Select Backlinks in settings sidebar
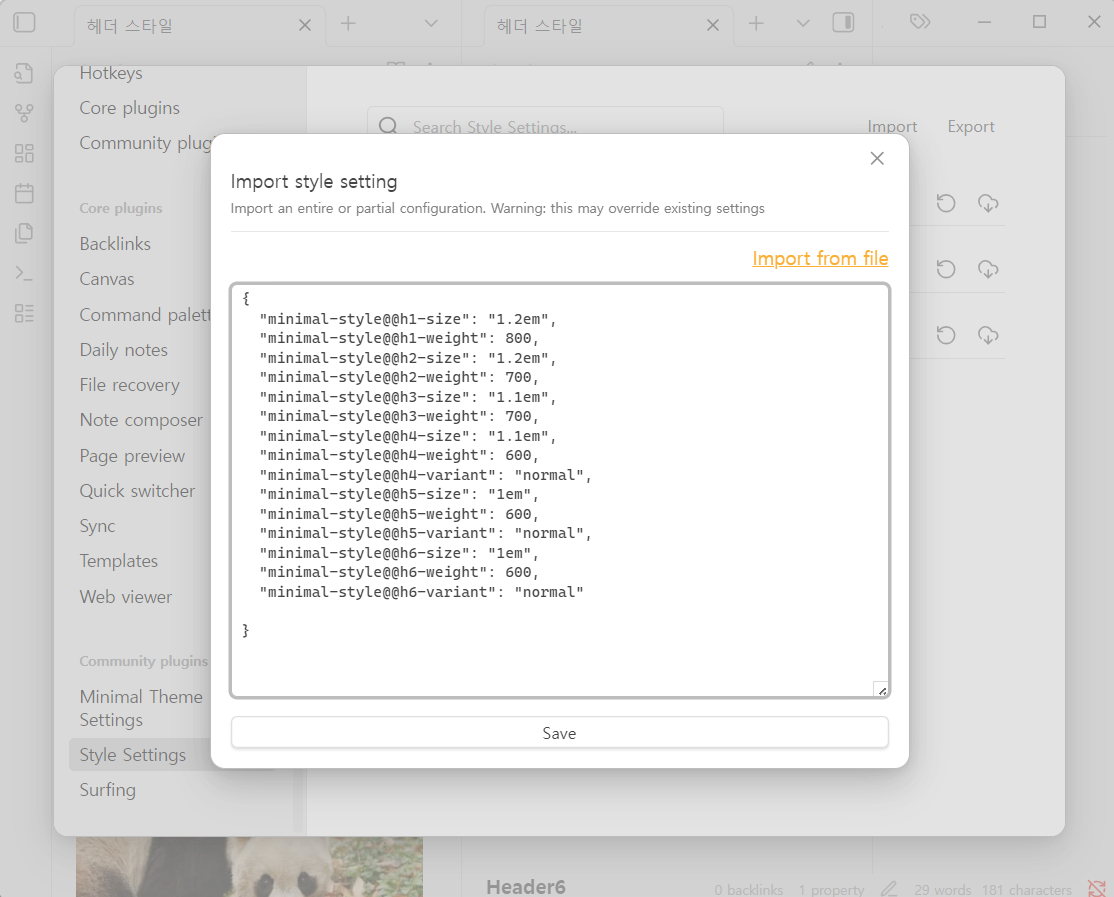The height and width of the screenshot is (897, 1114). [115, 244]
